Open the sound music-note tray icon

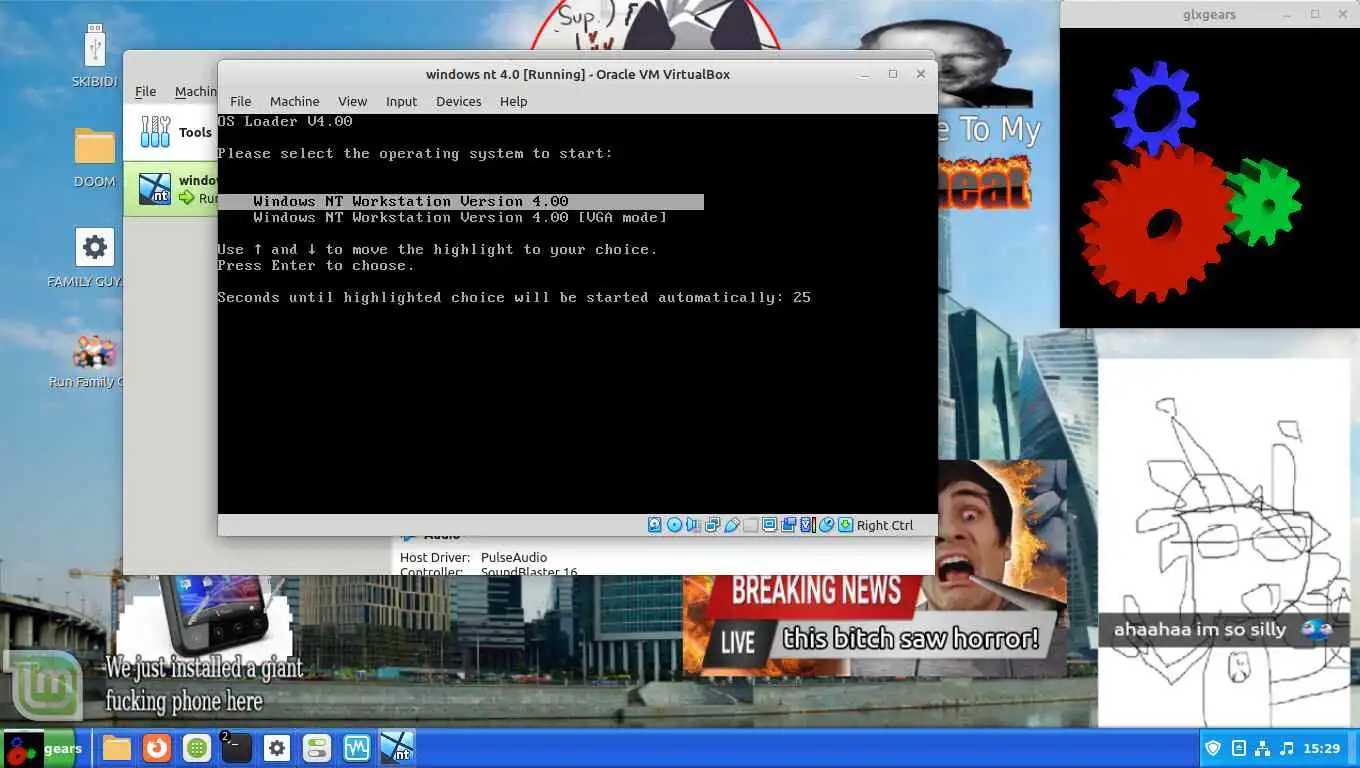click(x=1287, y=748)
